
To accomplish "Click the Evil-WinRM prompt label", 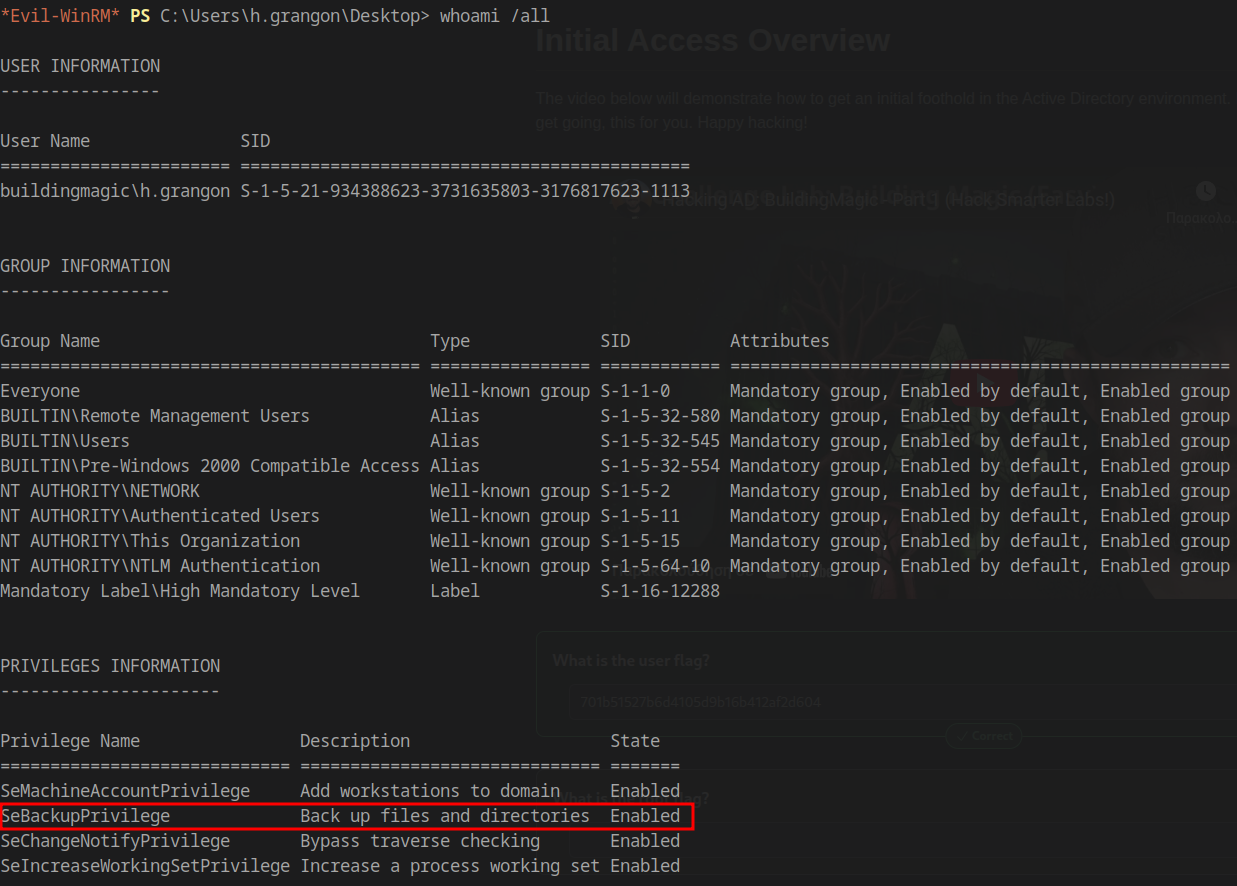I will [60, 16].
